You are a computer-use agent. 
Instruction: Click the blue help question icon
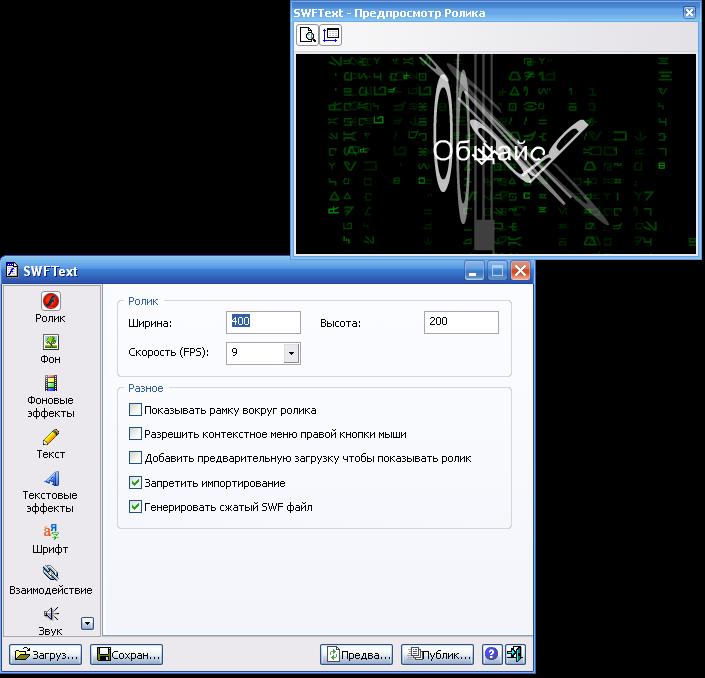pyautogui.click(x=492, y=655)
